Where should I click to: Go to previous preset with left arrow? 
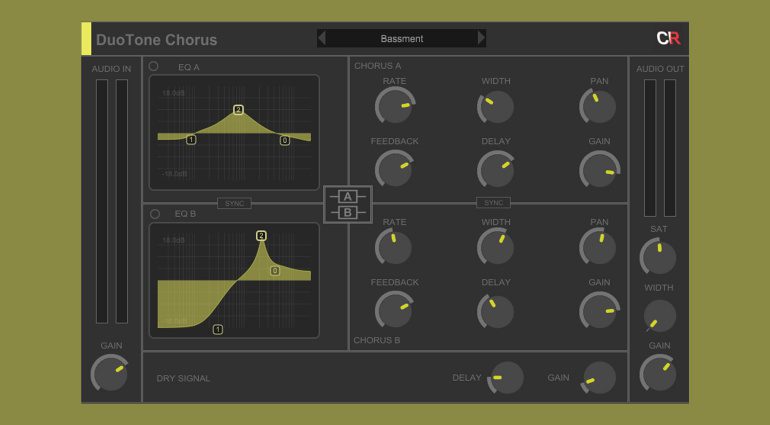[322, 38]
